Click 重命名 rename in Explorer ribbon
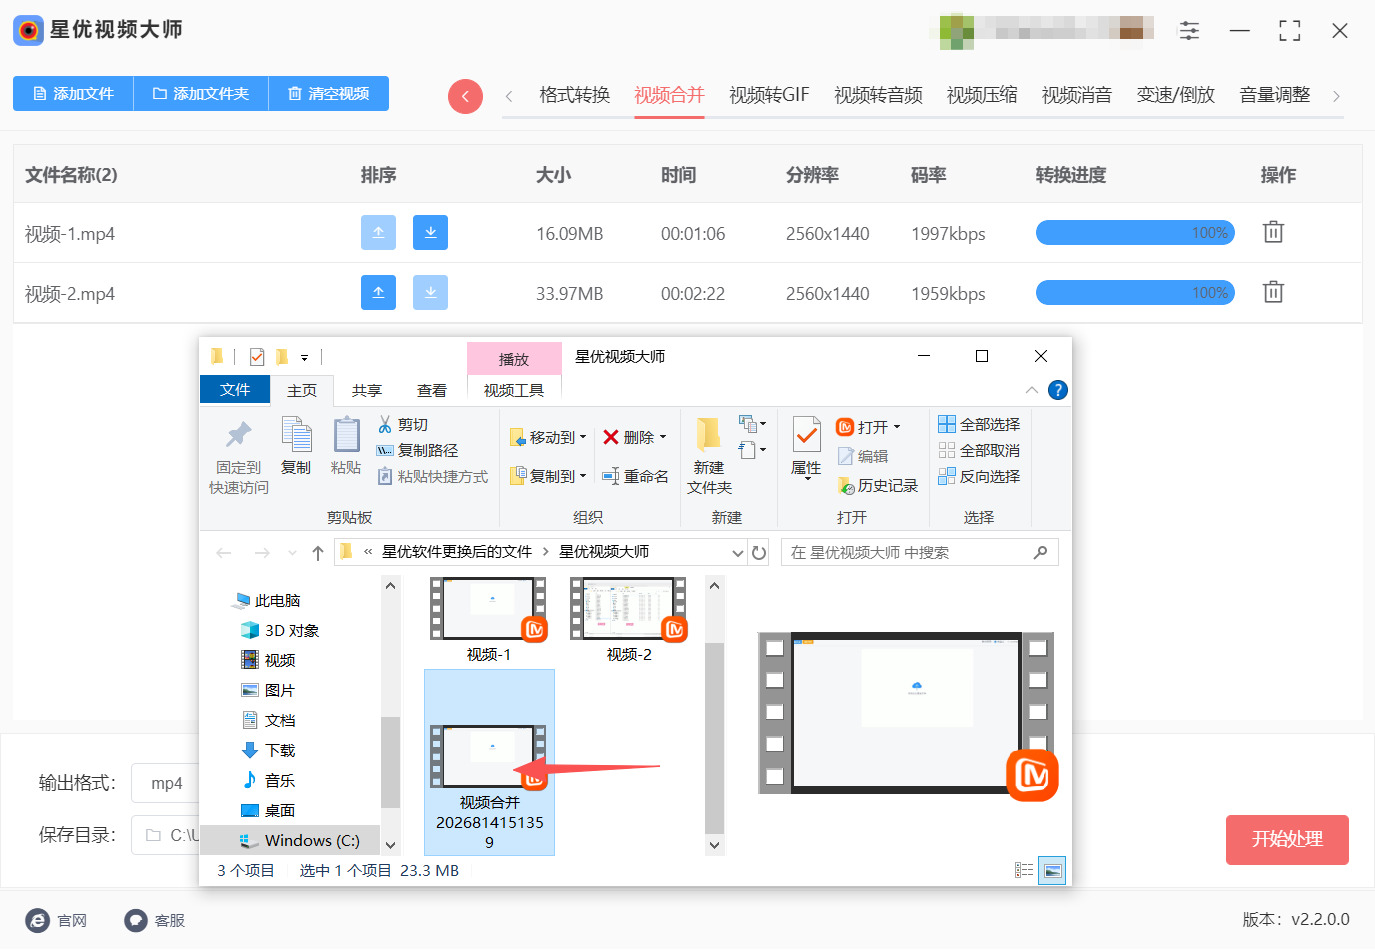This screenshot has height=950, width=1375. (x=635, y=477)
